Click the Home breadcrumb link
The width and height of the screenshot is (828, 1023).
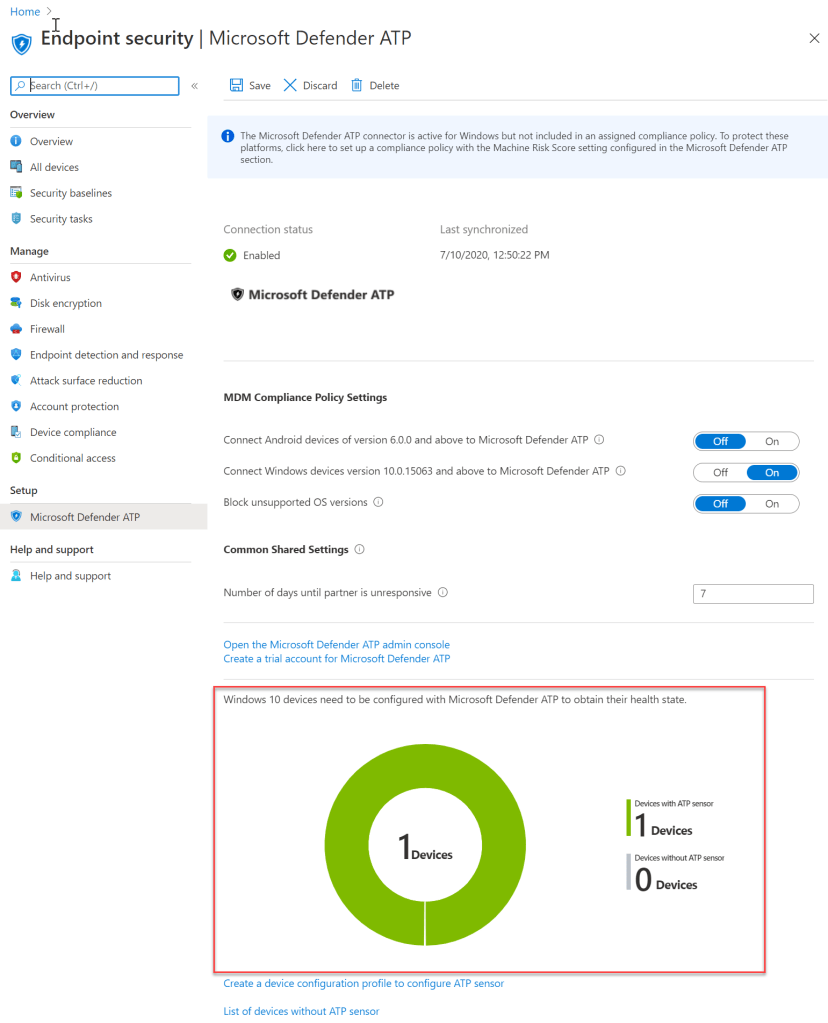point(25,11)
